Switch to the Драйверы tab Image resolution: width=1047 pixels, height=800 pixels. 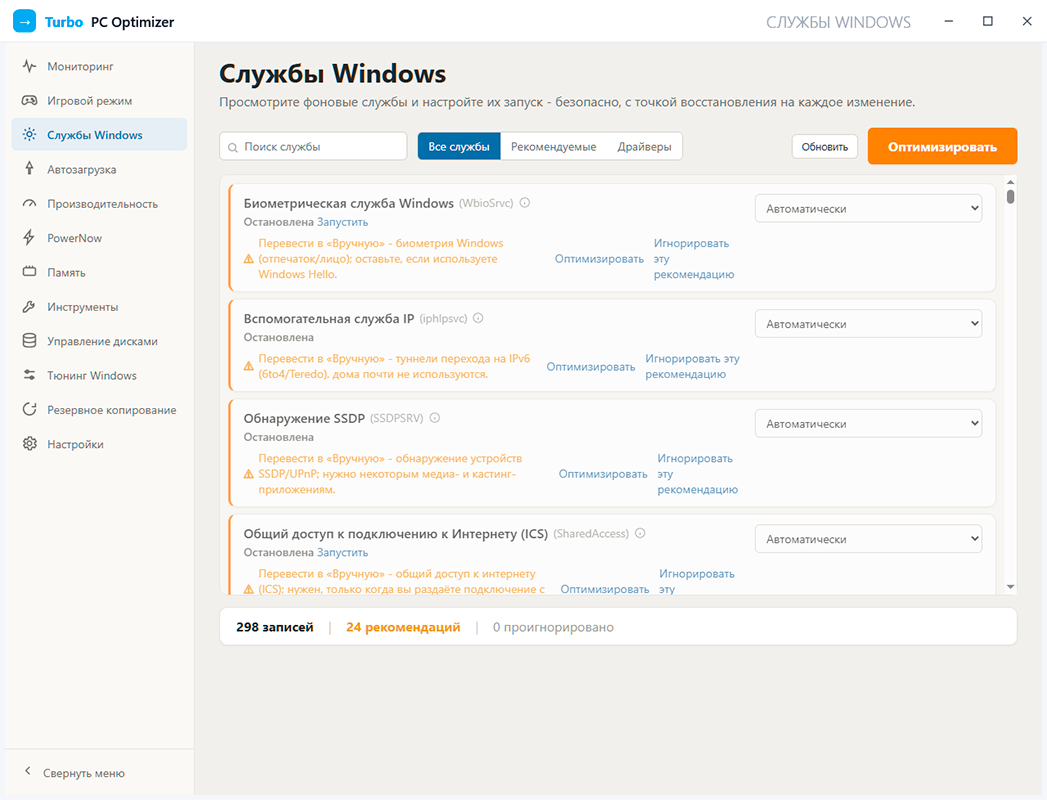[644, 146]
